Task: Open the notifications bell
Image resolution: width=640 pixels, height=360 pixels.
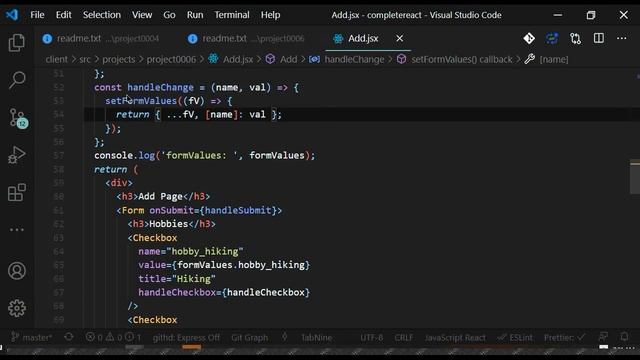Action: tap(624, 337)
